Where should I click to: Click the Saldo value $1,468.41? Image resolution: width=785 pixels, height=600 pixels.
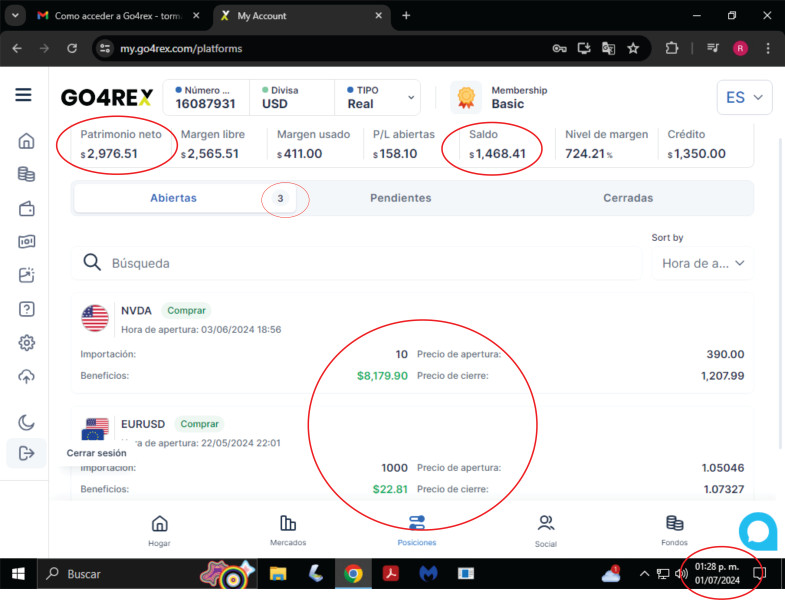497,154
